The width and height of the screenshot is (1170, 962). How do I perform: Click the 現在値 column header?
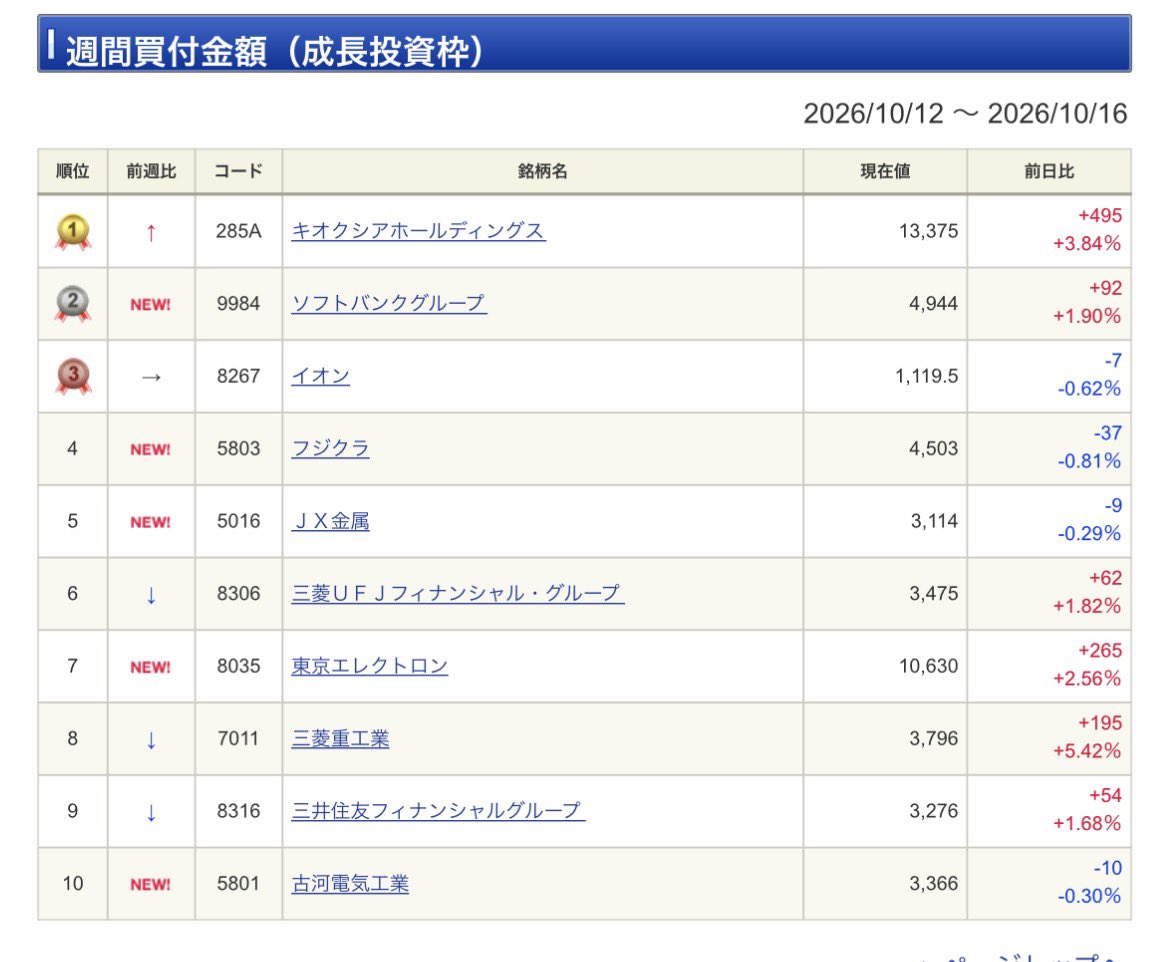pos(885,171)
